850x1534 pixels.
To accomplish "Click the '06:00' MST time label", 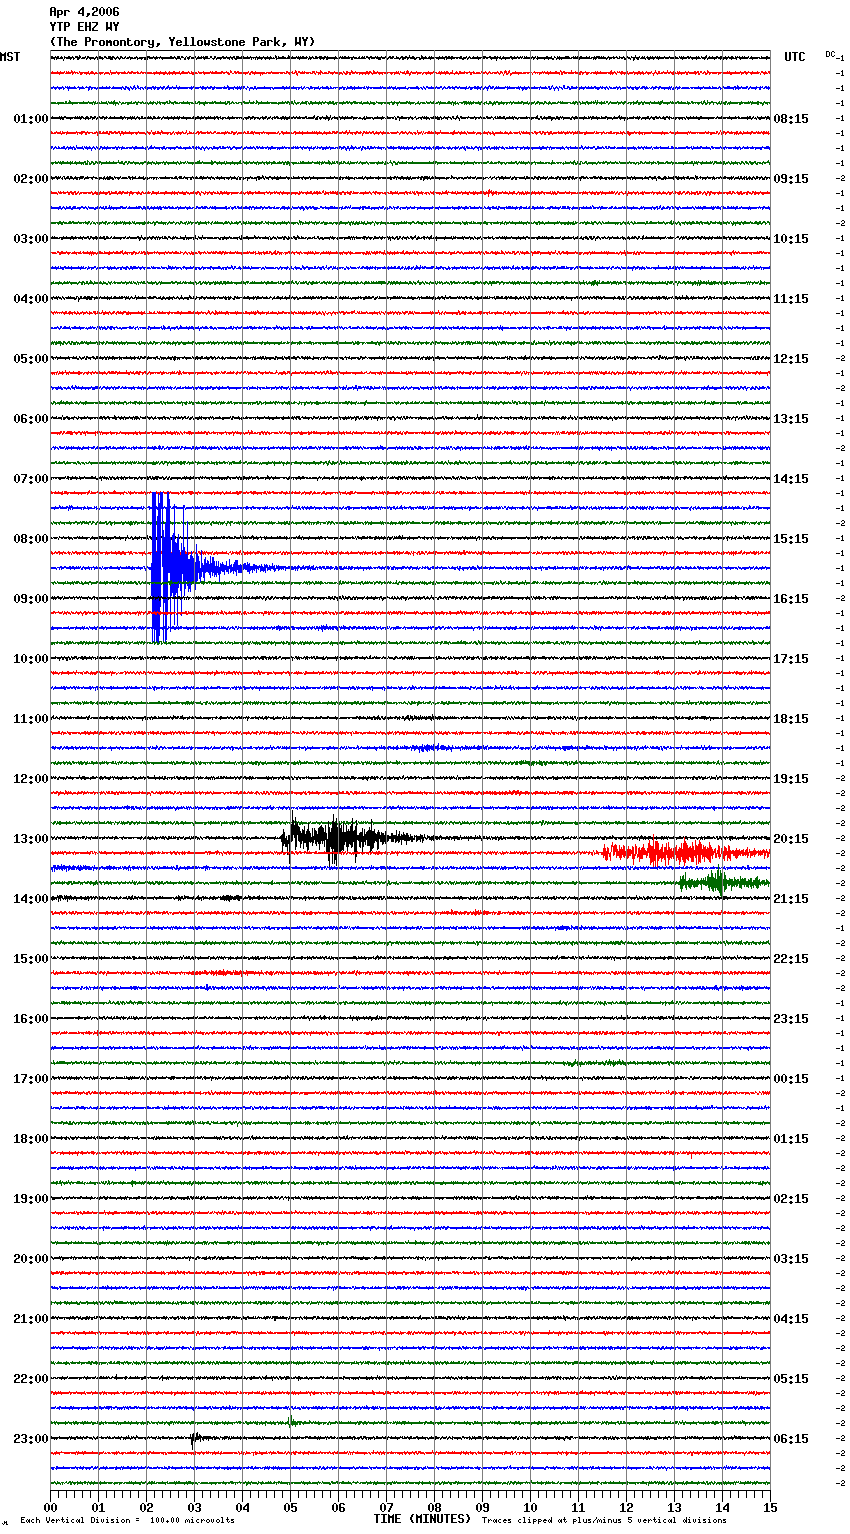I will tap(31, 419).
